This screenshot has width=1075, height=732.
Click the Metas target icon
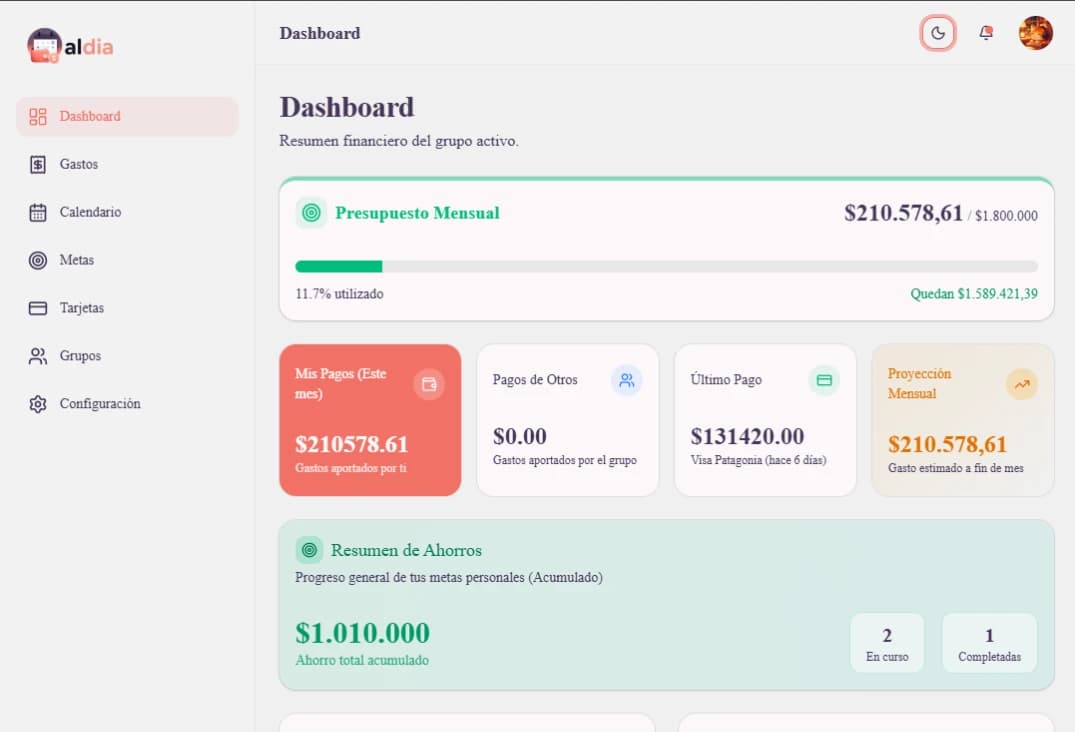(x=38, y=260)
